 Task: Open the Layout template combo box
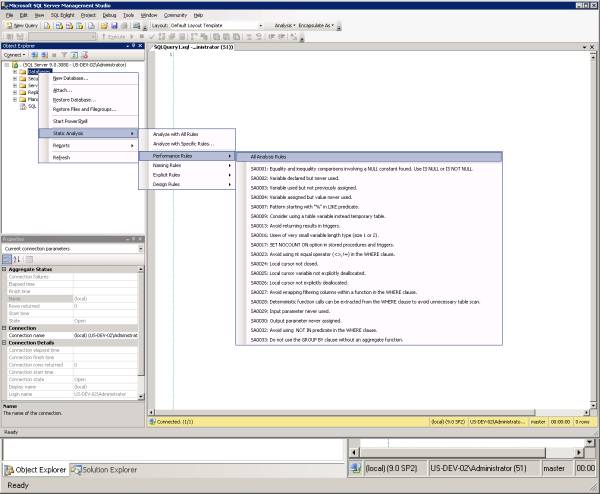point(261,26)
